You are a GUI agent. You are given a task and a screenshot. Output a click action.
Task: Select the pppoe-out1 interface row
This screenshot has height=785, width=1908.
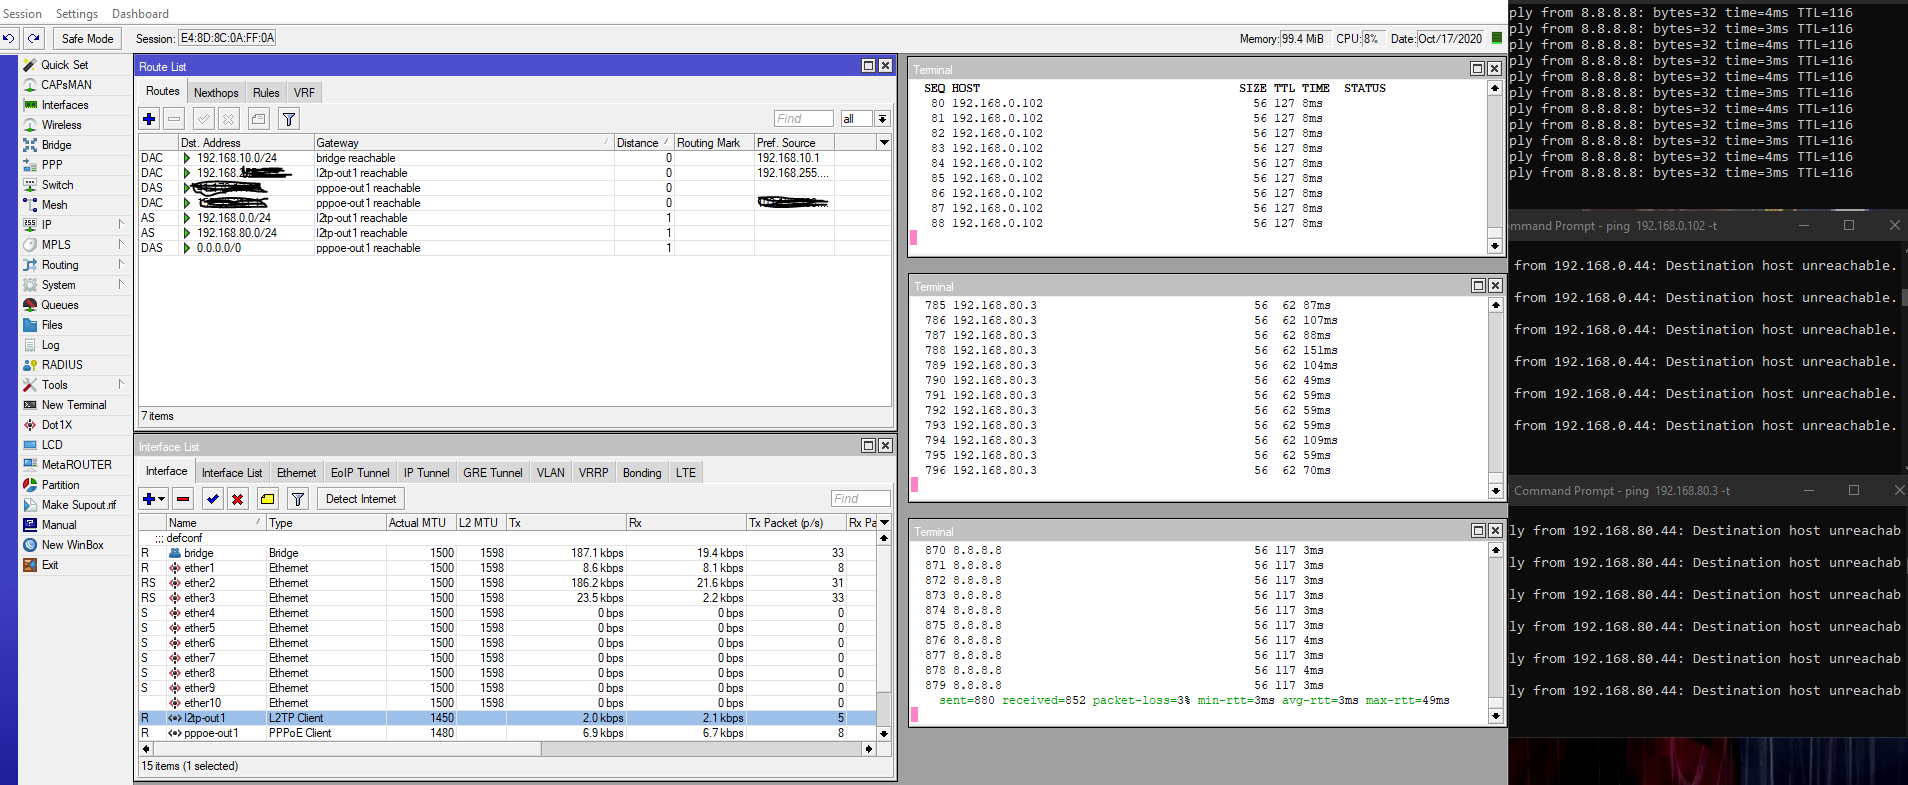pos(508,733)
